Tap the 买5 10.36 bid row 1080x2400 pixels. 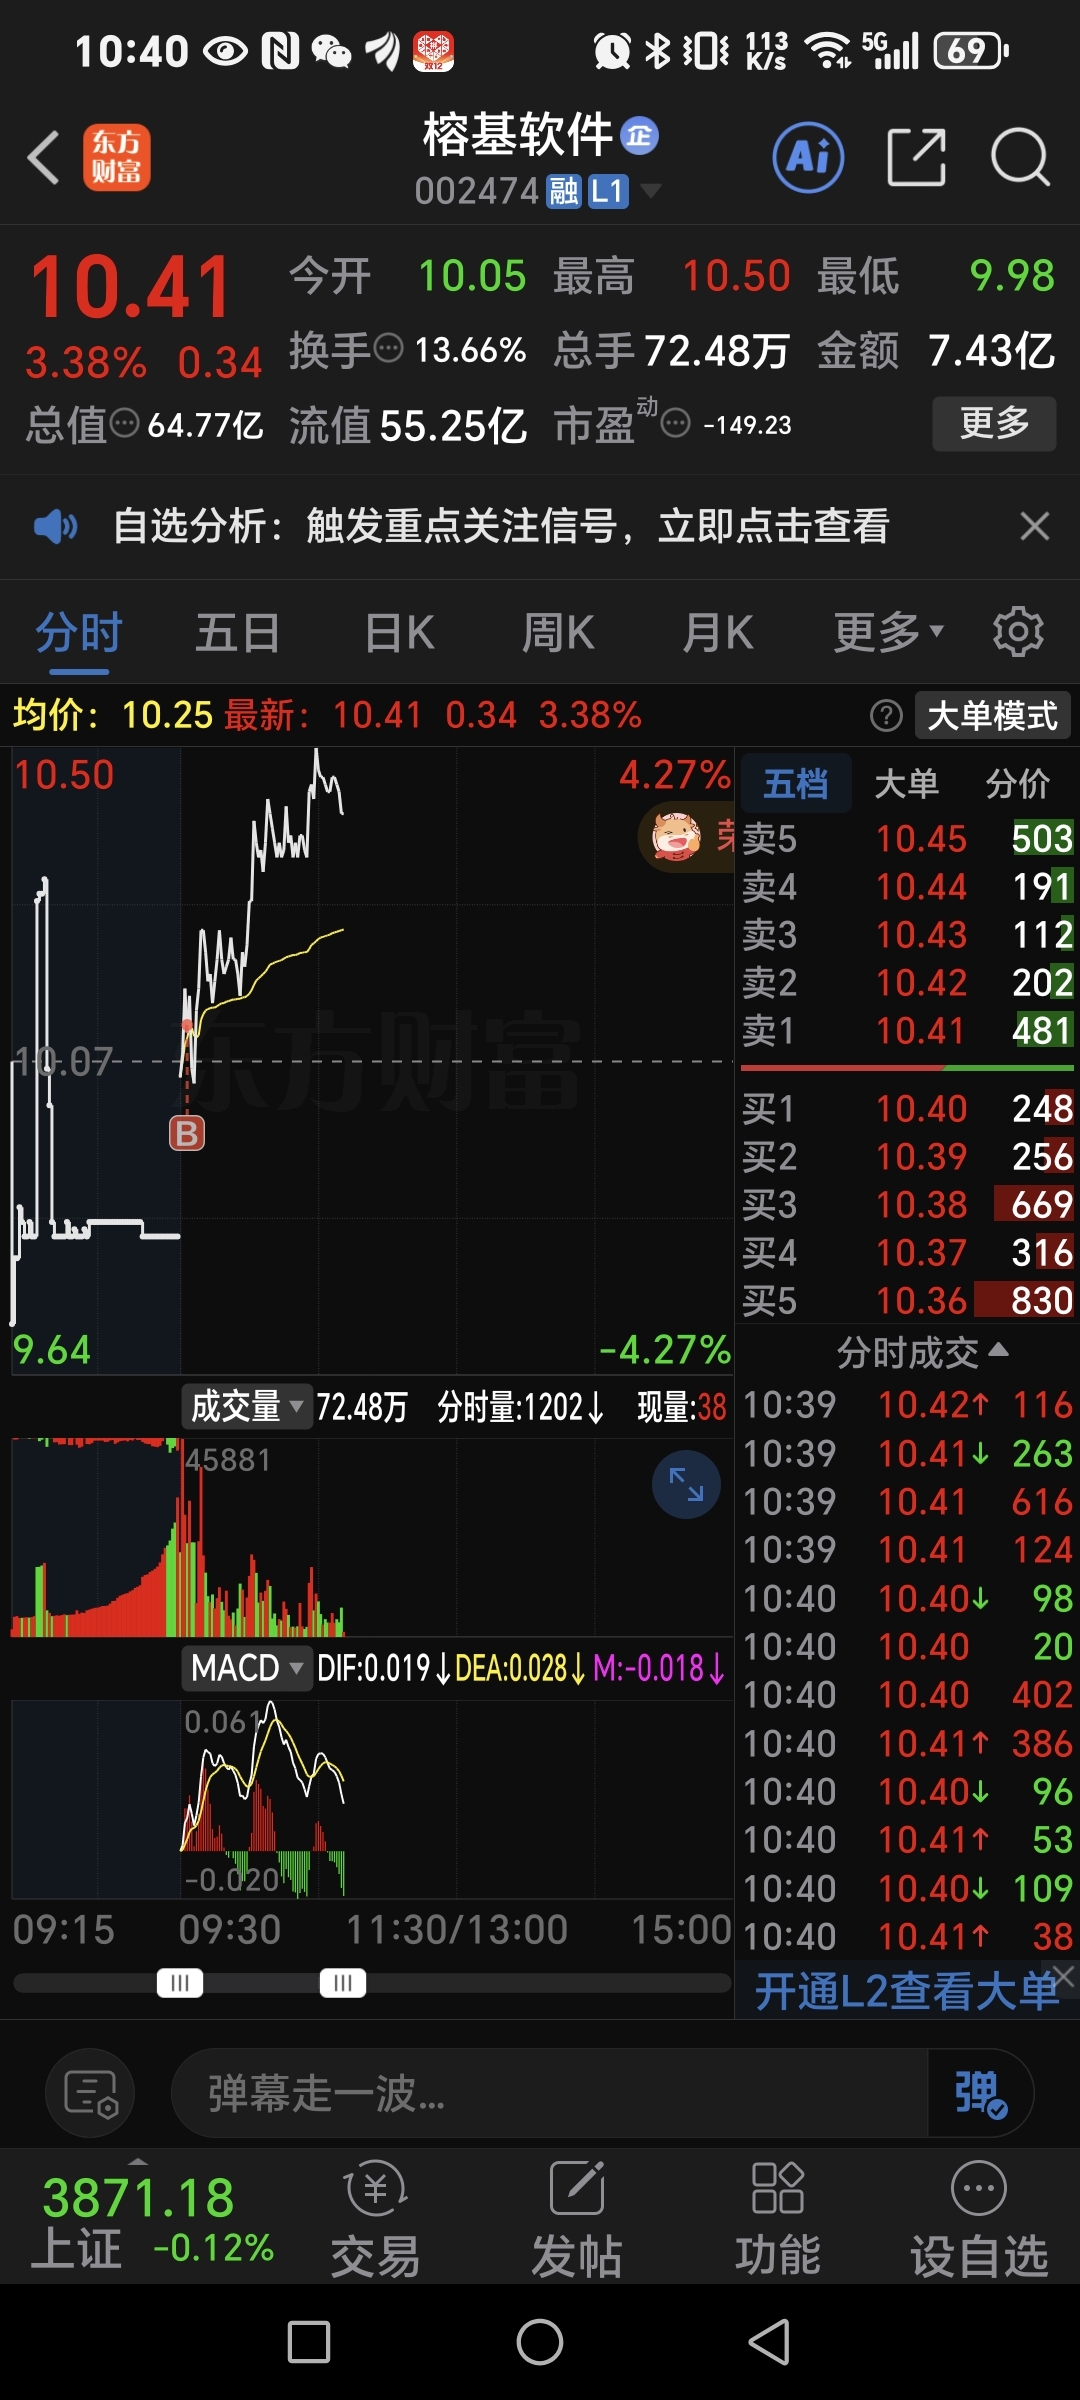pyautogui.click(x=907, y=1301)
